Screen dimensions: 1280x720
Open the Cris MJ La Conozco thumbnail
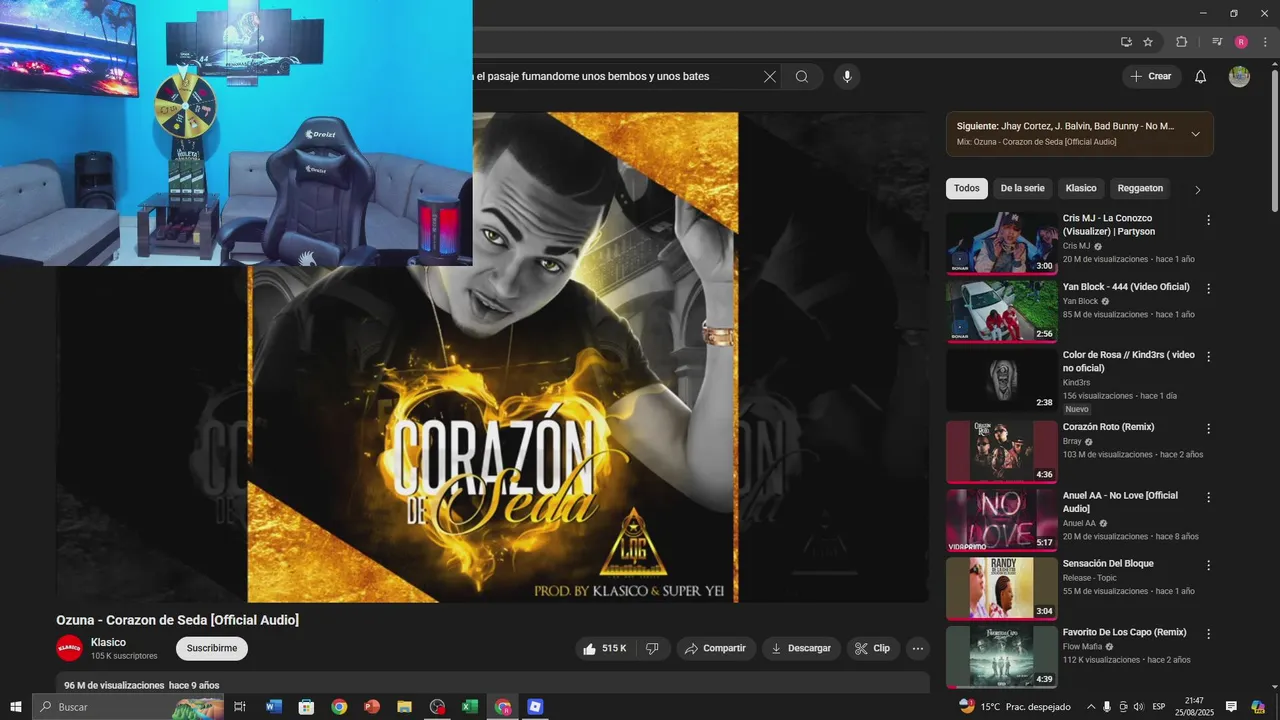pos(1002,243)
